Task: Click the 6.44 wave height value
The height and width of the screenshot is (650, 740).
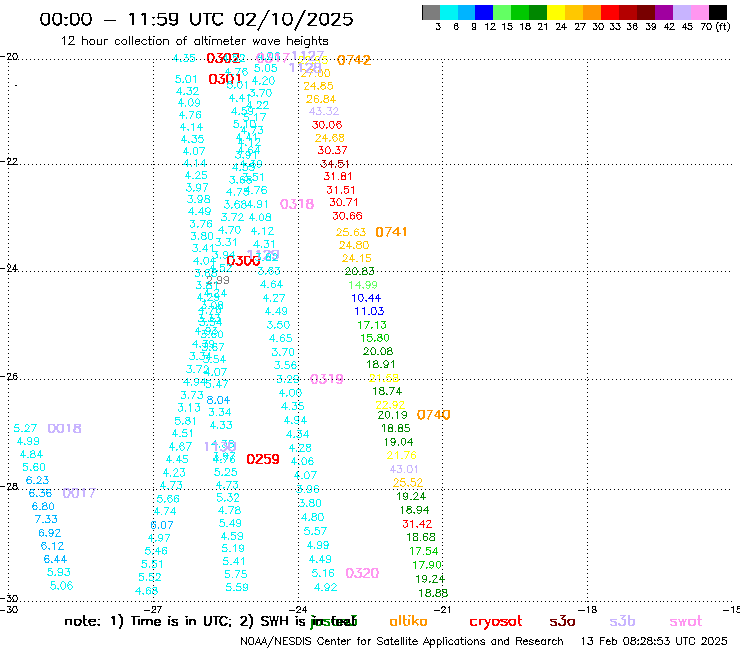Action: click(55, 559)
